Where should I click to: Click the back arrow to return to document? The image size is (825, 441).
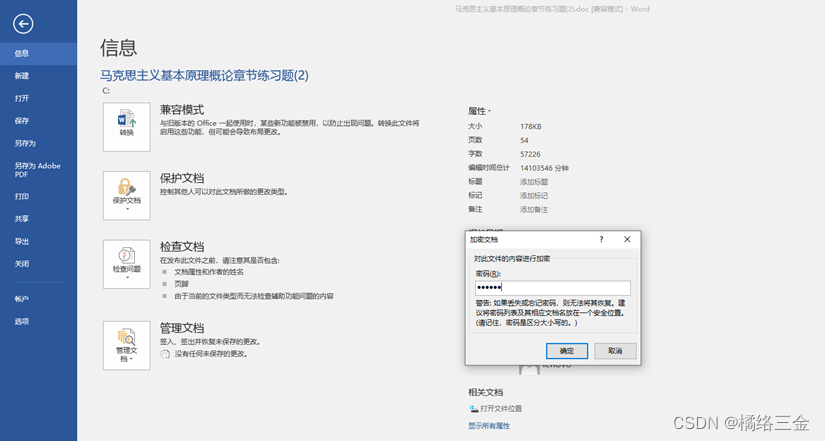[23, 24]
